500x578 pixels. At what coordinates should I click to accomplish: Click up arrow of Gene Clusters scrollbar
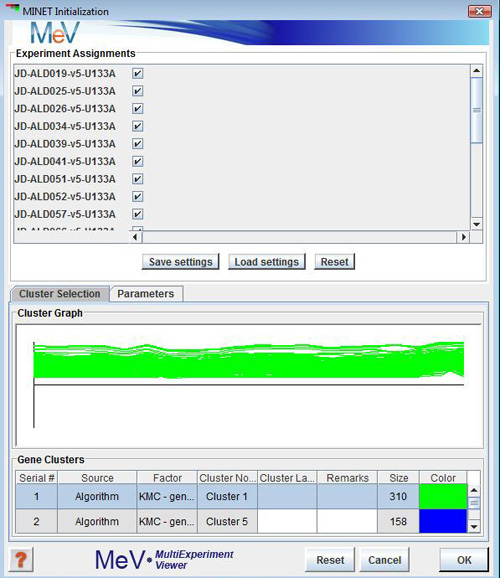click(x=474, y=490)
